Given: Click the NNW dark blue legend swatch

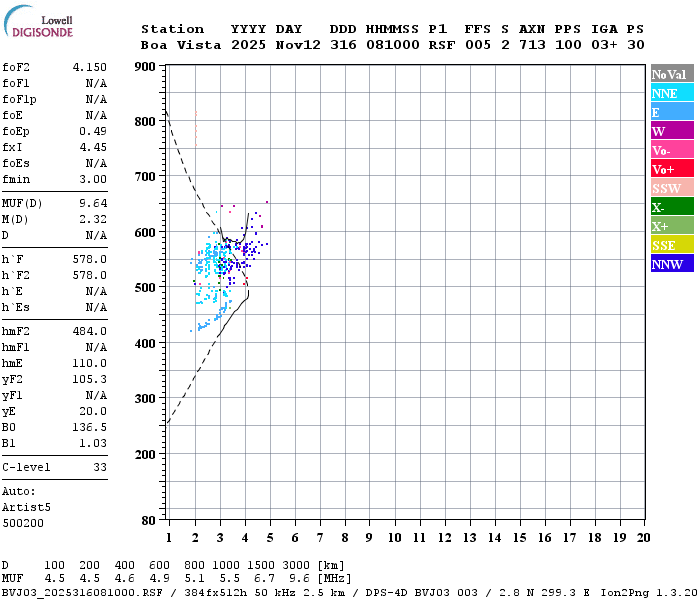Looking at the screenshot, I should pos(672,264).
